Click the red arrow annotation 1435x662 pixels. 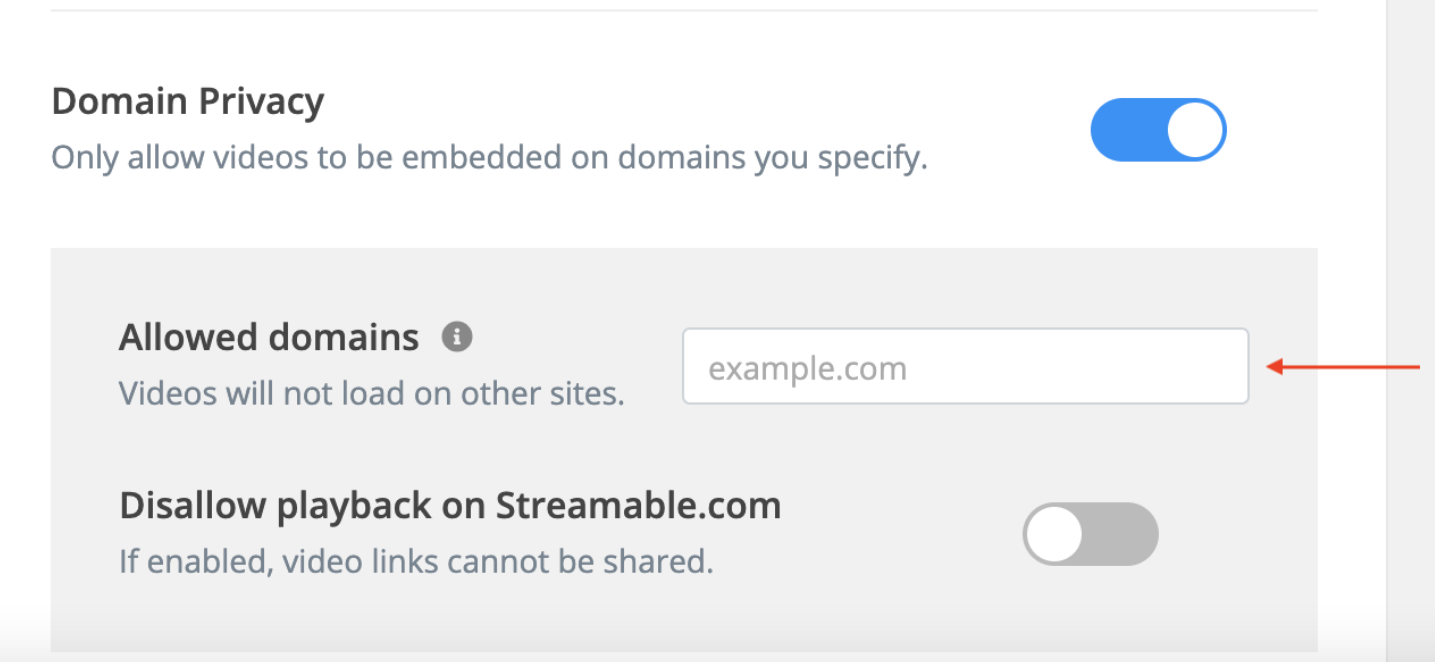click(x=1343, y=368)
